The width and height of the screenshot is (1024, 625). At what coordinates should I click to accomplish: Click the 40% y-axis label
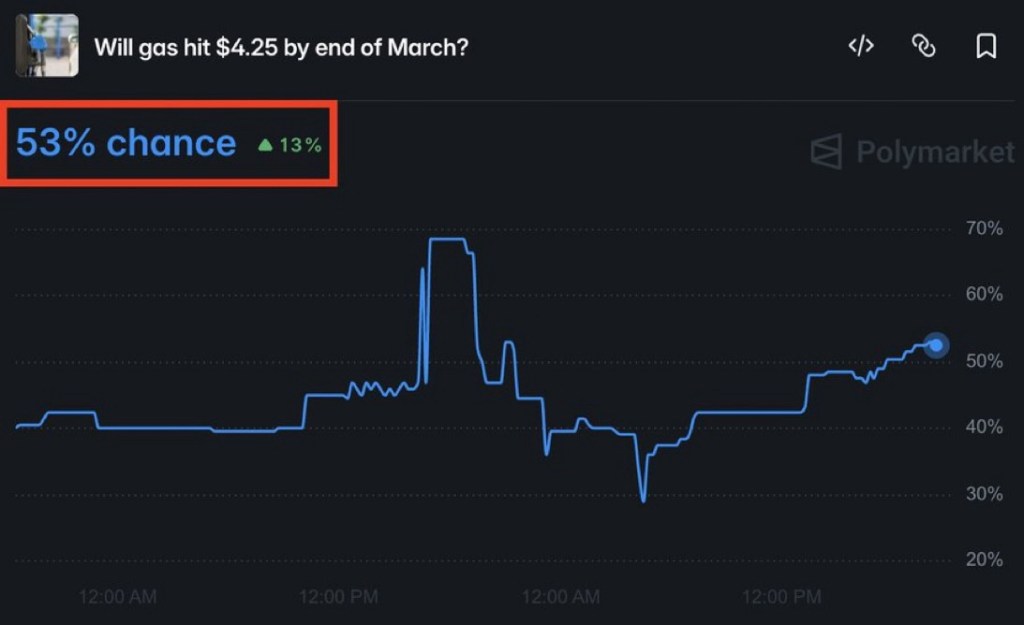[984, 427]
